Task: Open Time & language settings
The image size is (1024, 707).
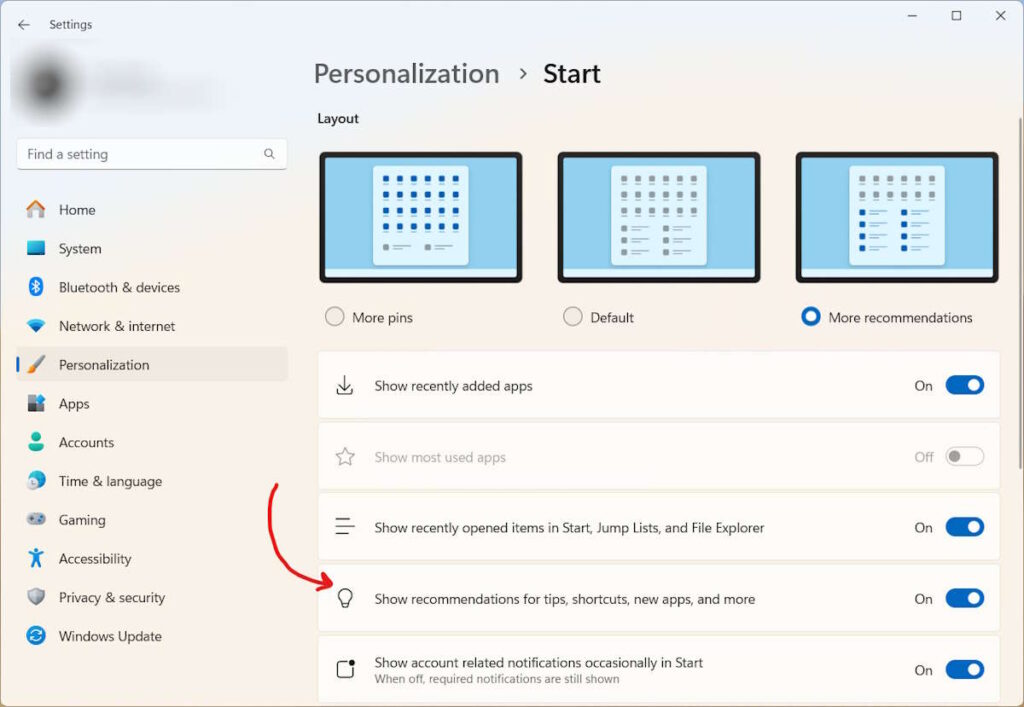Action: (152, 481)
